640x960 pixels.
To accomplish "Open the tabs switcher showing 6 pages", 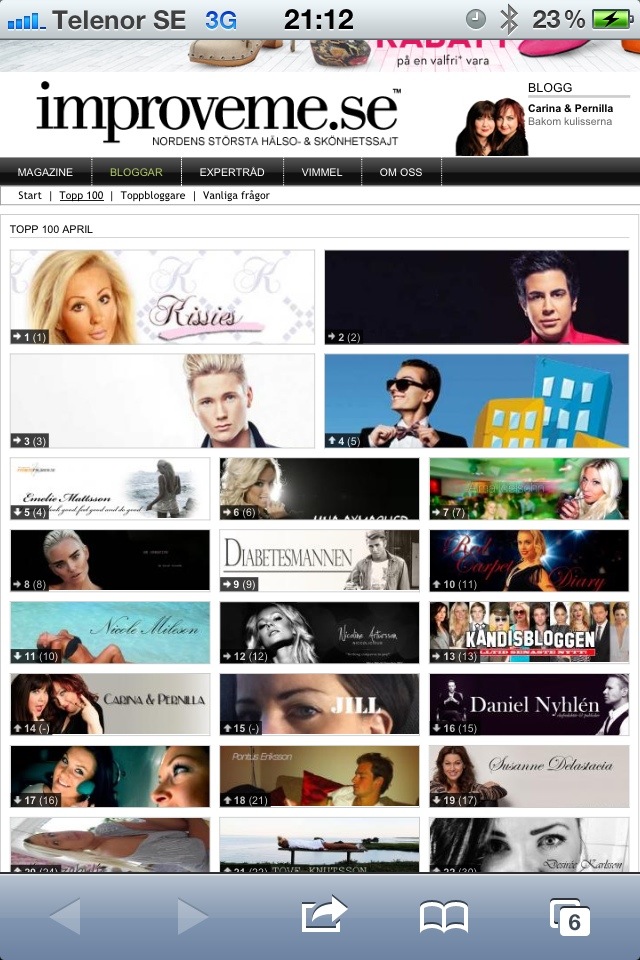I will pos(569,916).
